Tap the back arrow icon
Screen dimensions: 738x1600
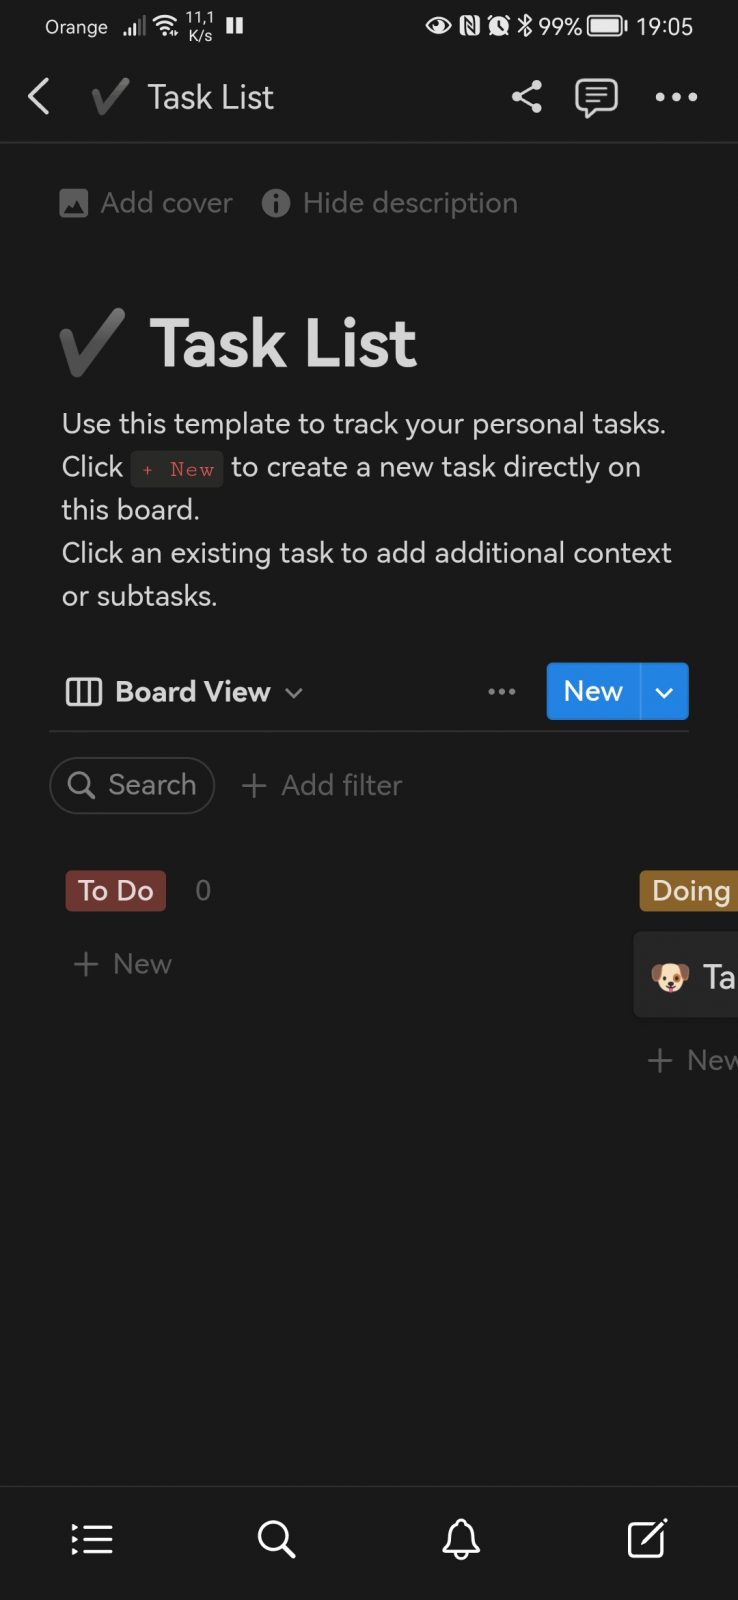click(39, 97)
